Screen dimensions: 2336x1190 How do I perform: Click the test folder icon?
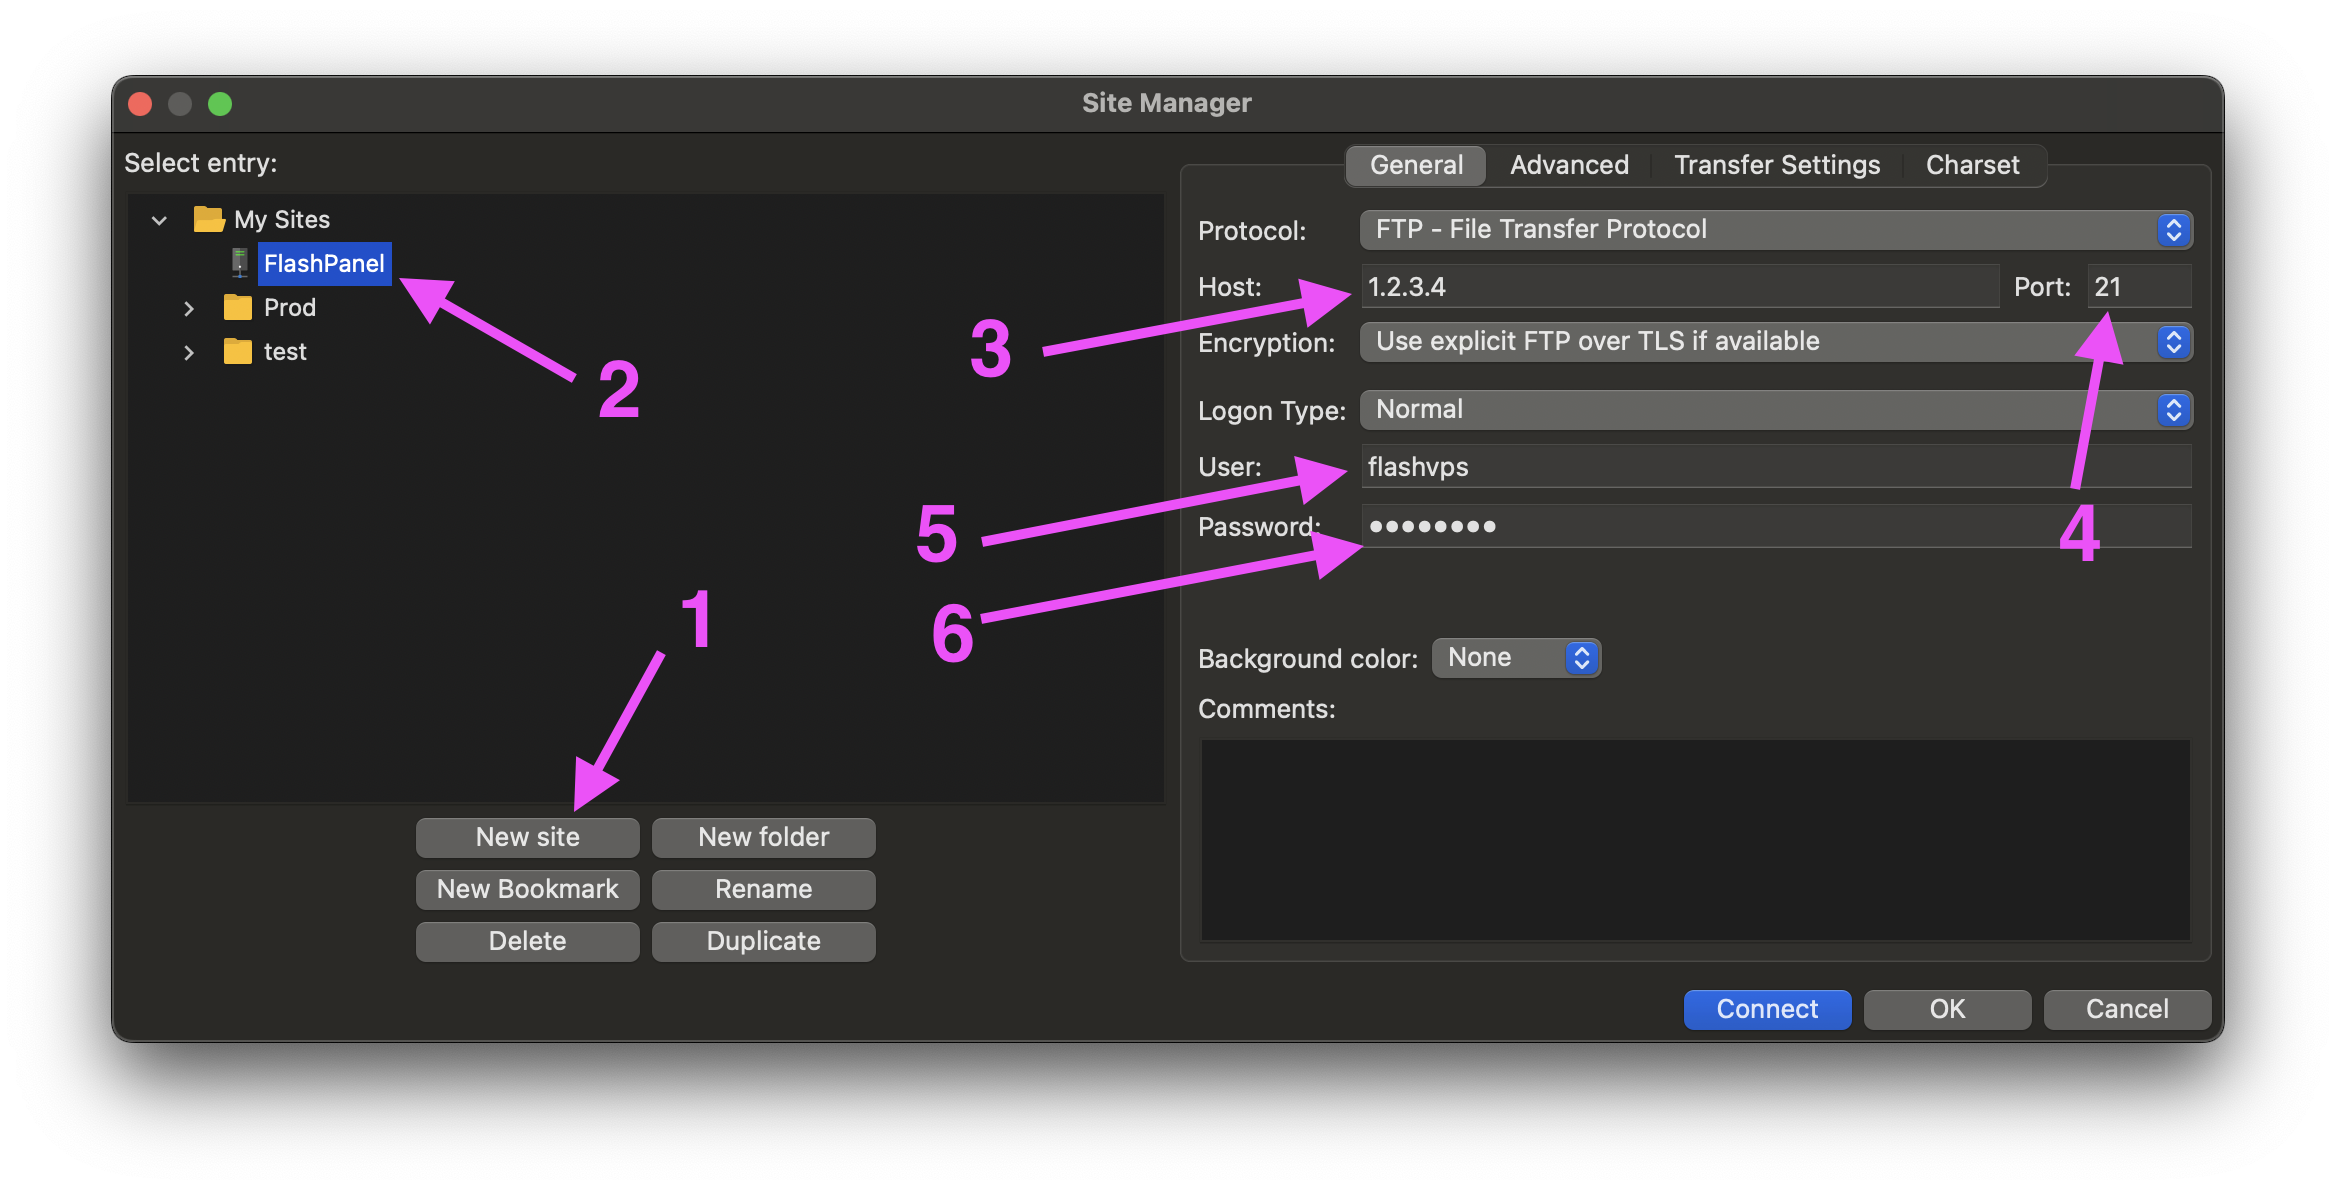click(238, 351)
